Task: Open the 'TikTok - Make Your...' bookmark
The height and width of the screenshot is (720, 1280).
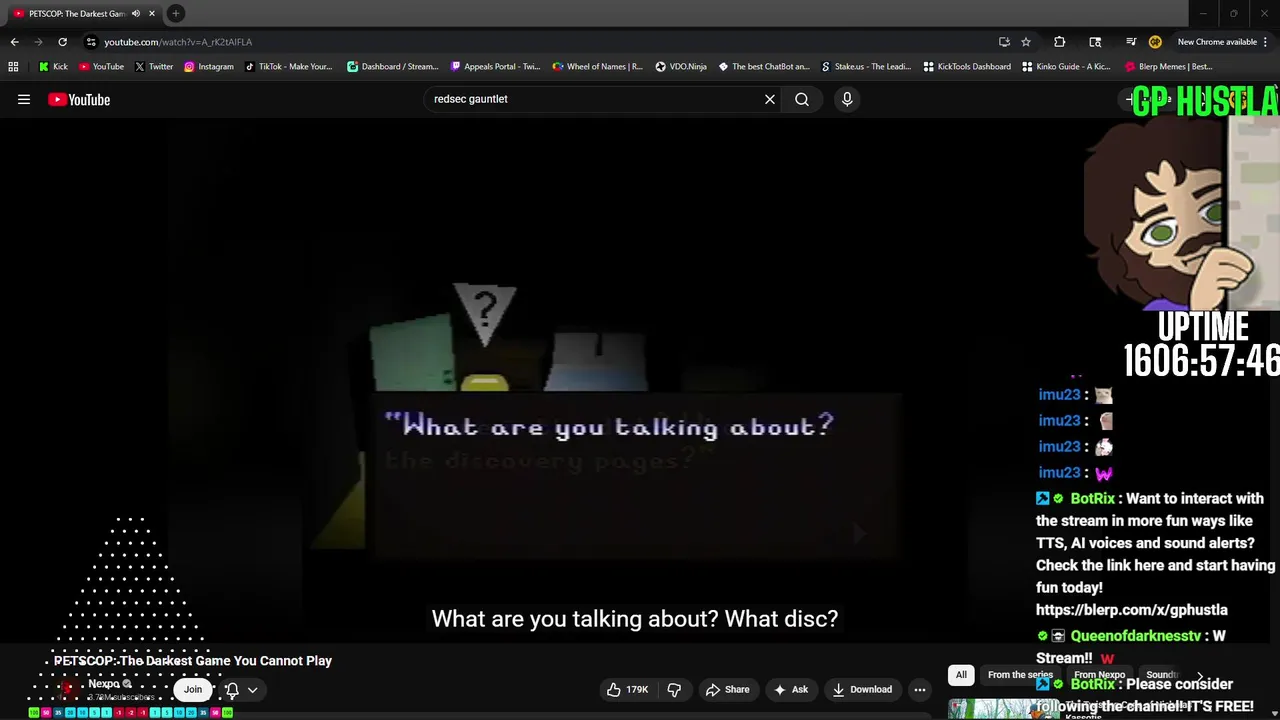Action: pos(288,67)
